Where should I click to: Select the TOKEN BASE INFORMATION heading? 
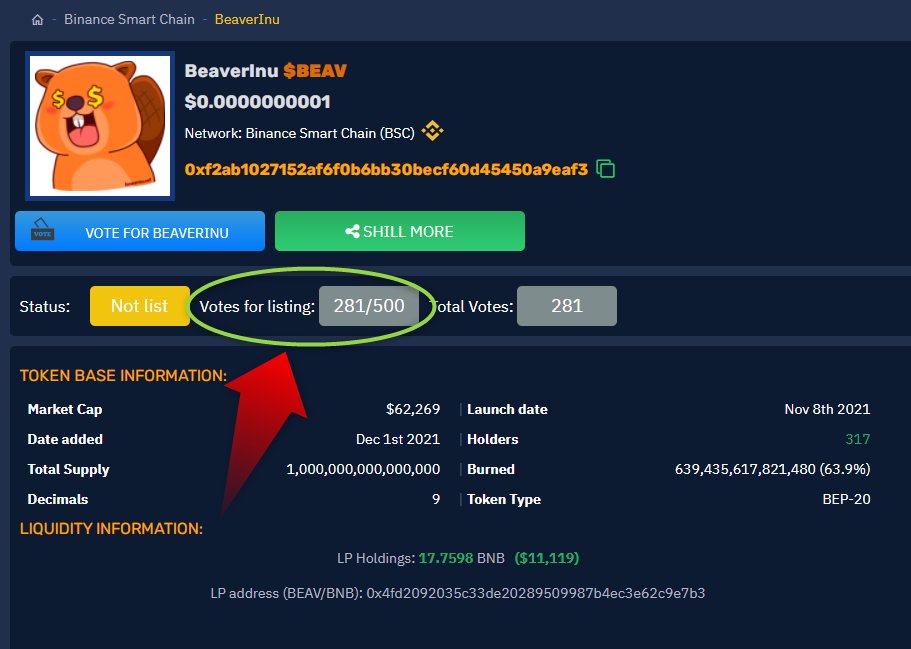(x=123, y=375)
